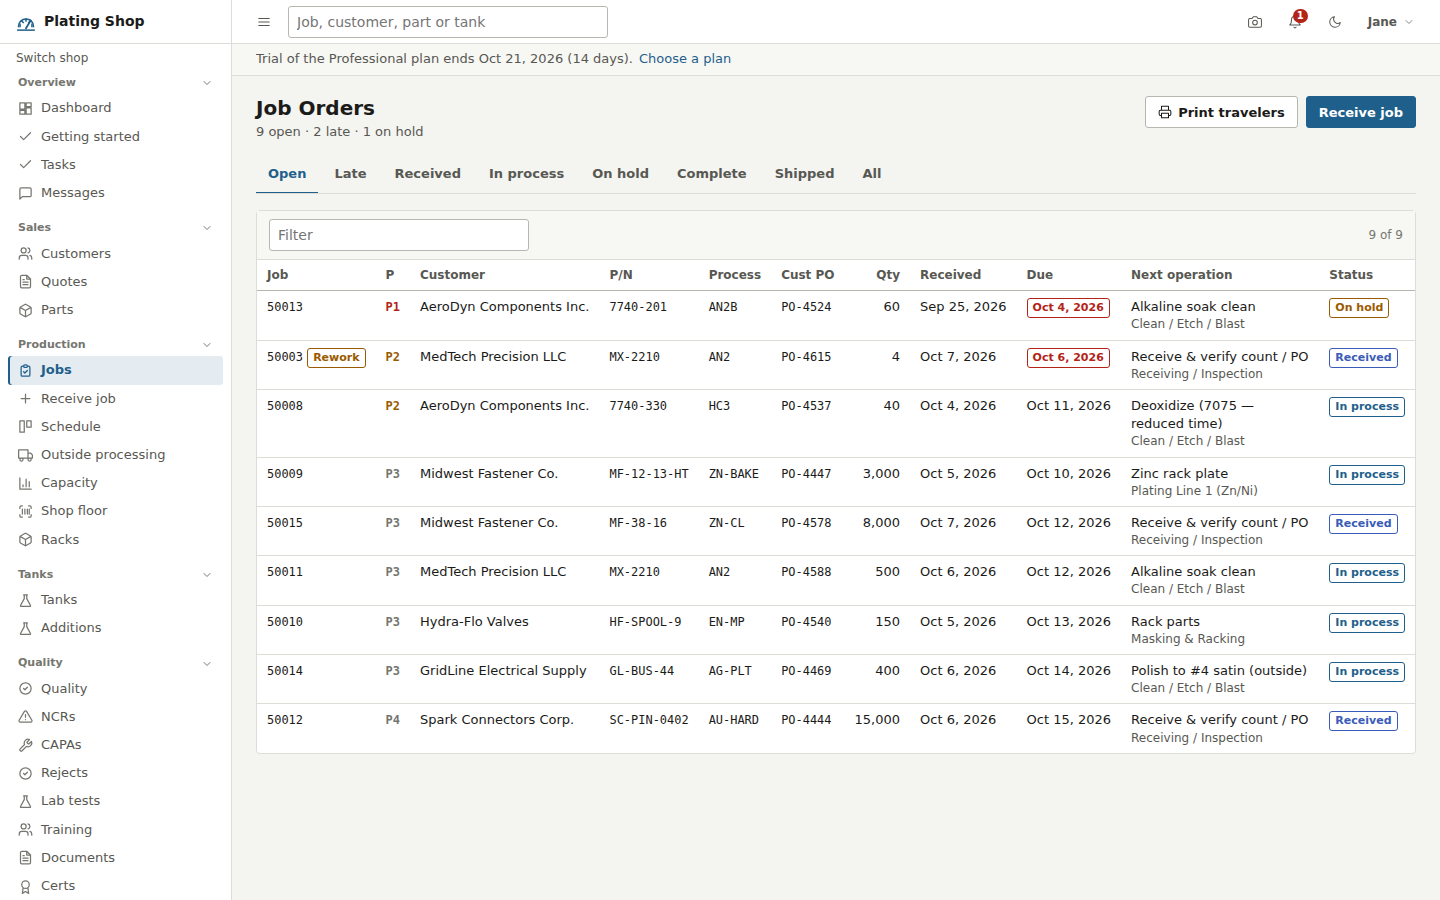The width and height of the screenshot is (1440, 900).
Task: Click overdue Oct 6, 2026 badge
Action: coord(1068,358)
